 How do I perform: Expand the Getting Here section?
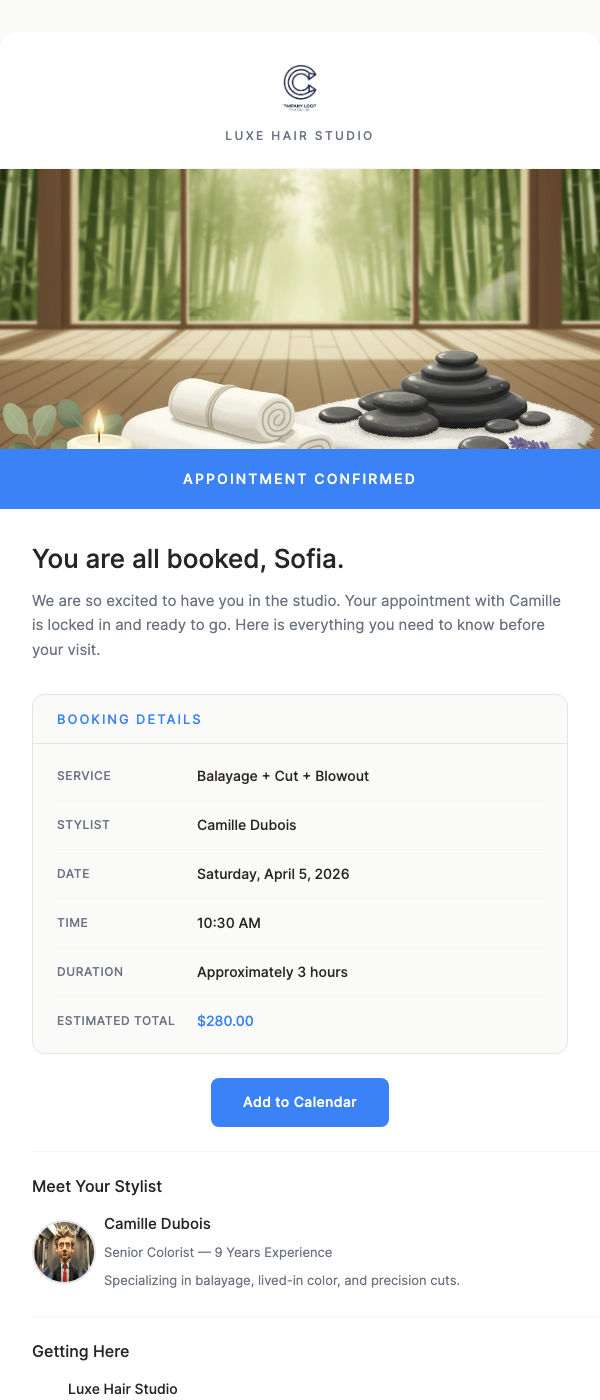coord(80,1351)
